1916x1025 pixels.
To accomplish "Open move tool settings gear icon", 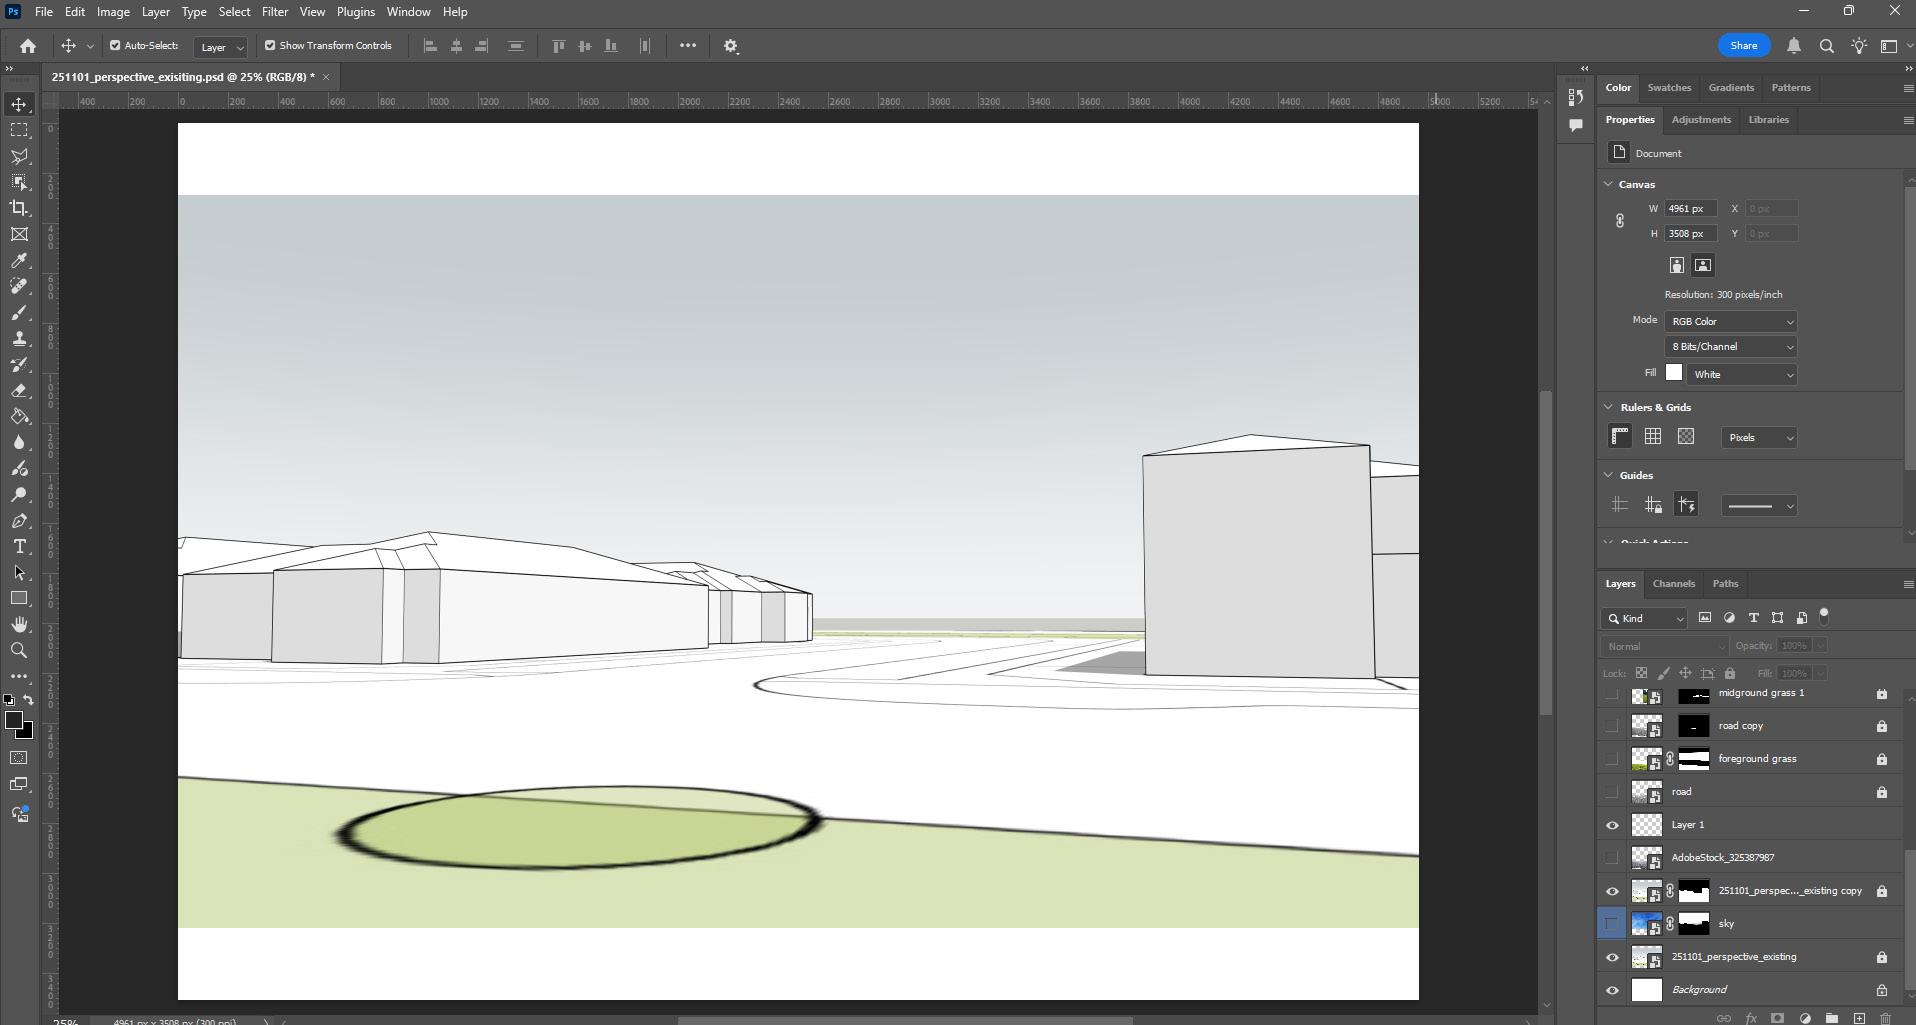I will (x=731, y=46).
